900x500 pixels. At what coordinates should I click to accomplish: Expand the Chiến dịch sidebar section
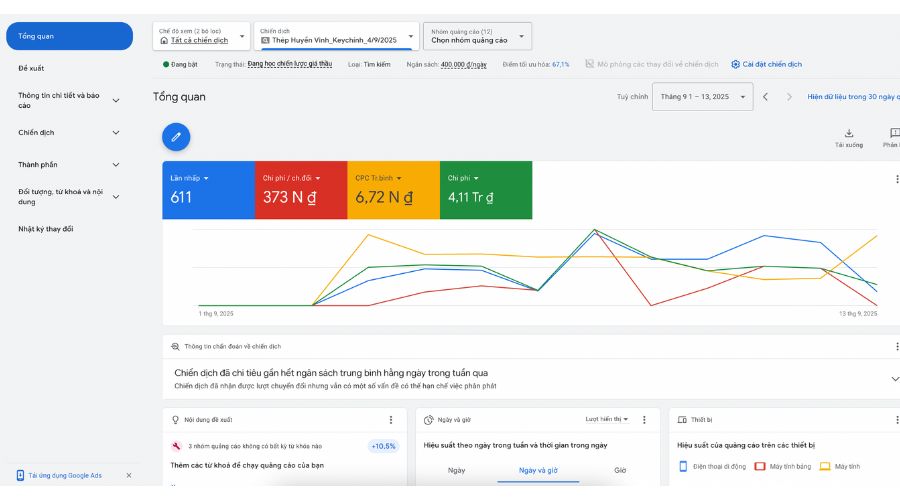pyautogui.click(x=116, y=133)
